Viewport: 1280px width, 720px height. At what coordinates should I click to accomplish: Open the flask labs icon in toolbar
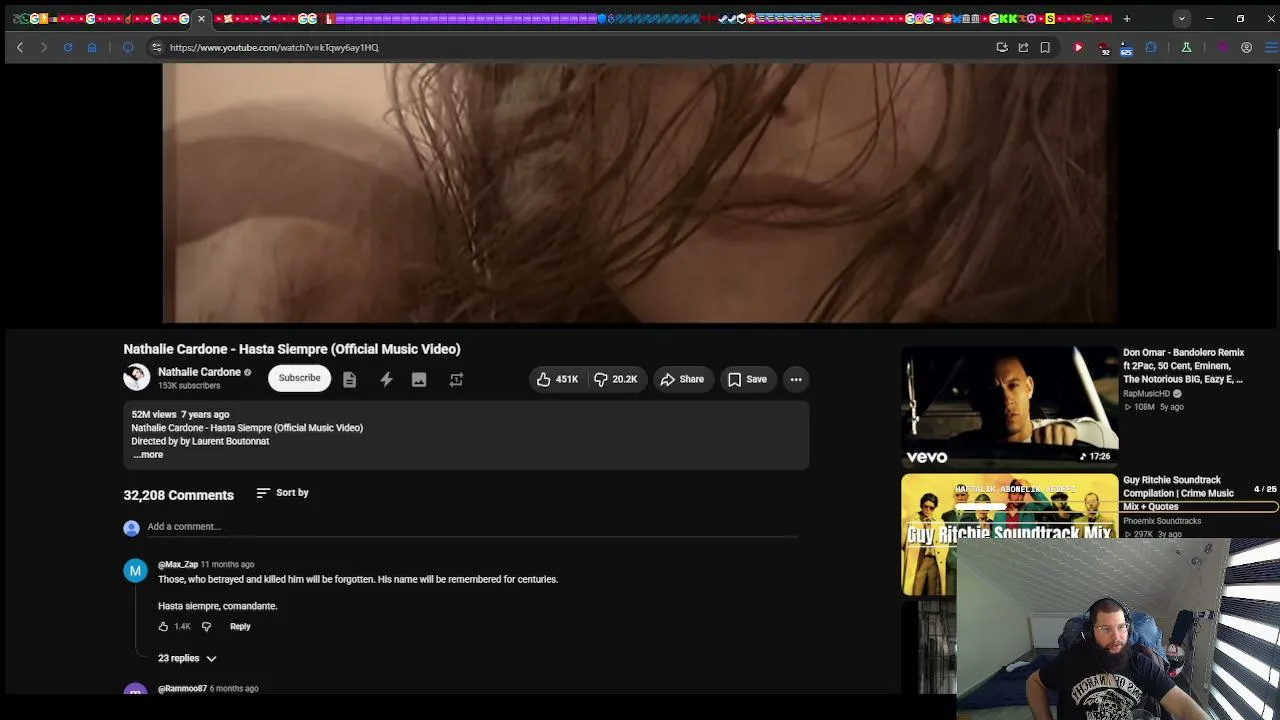(1186, 47)
